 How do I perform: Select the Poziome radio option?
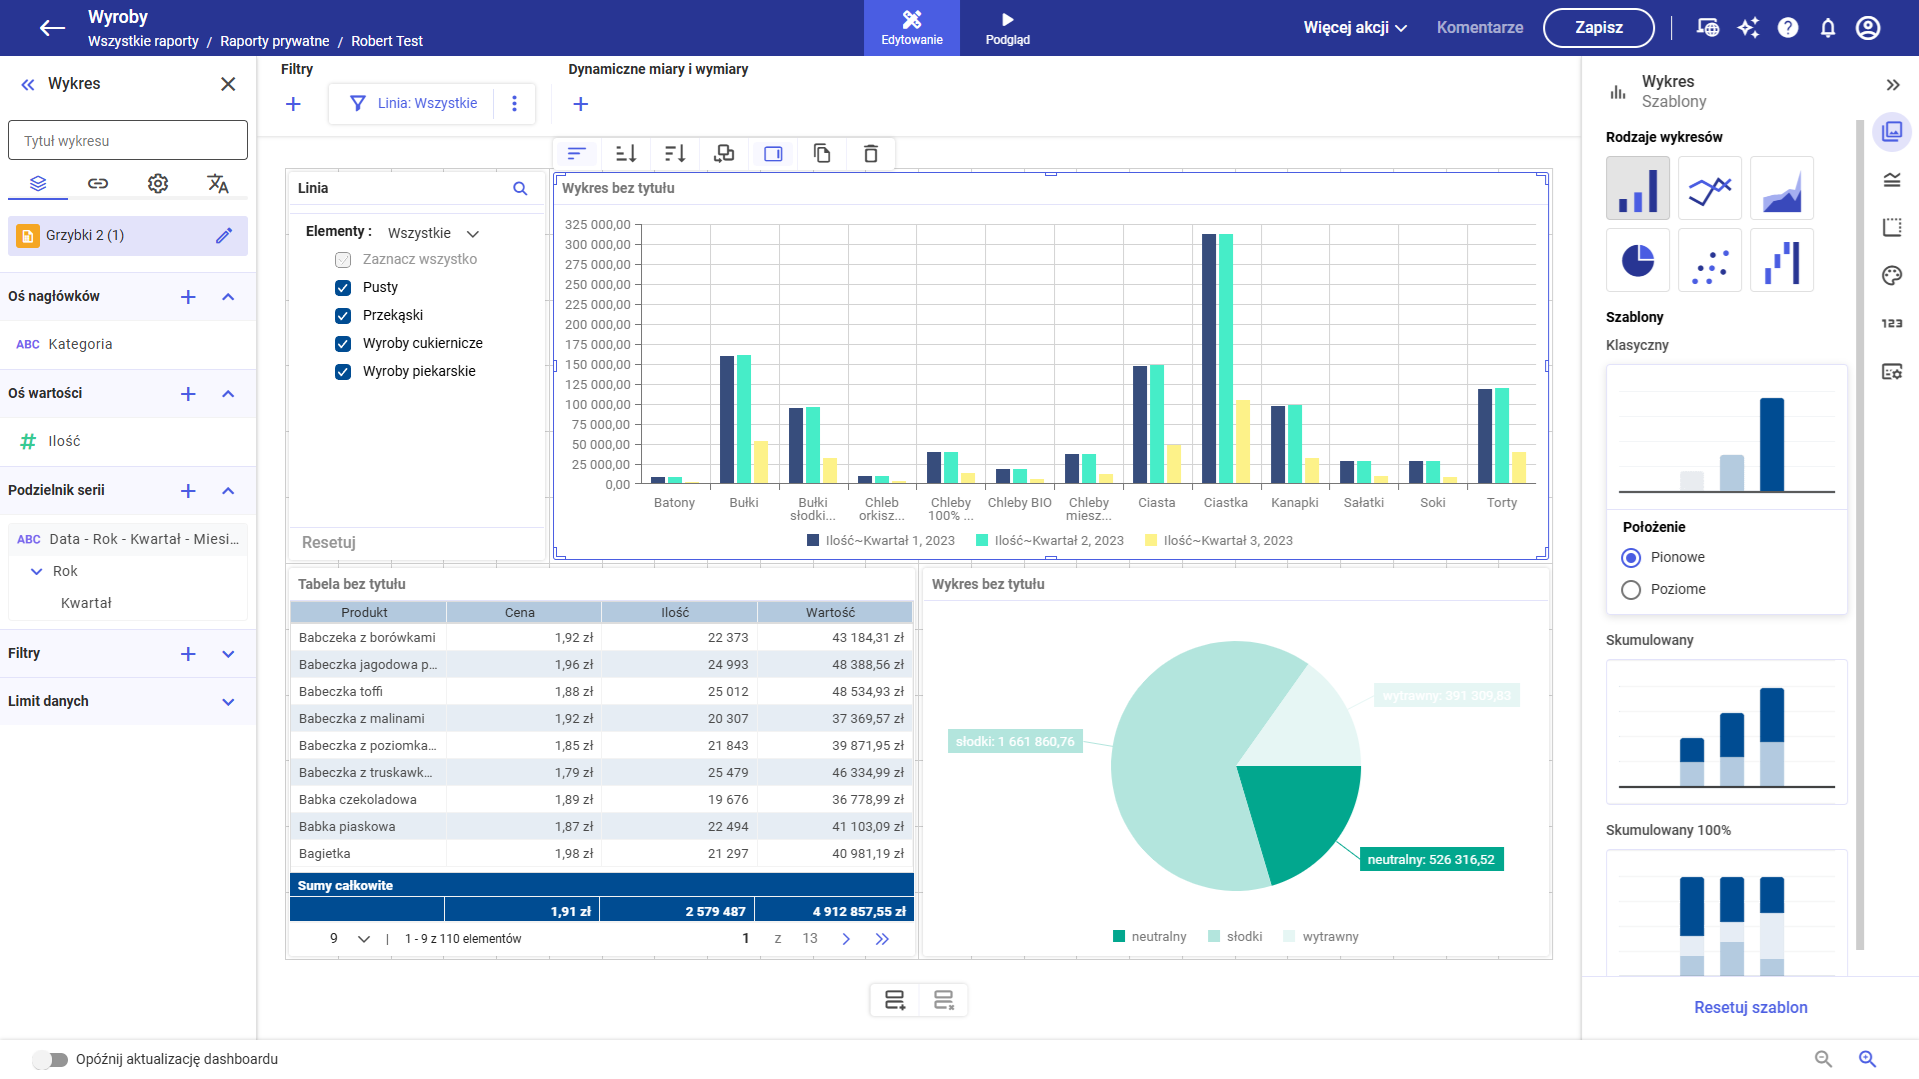click(x=1631, y=590)
